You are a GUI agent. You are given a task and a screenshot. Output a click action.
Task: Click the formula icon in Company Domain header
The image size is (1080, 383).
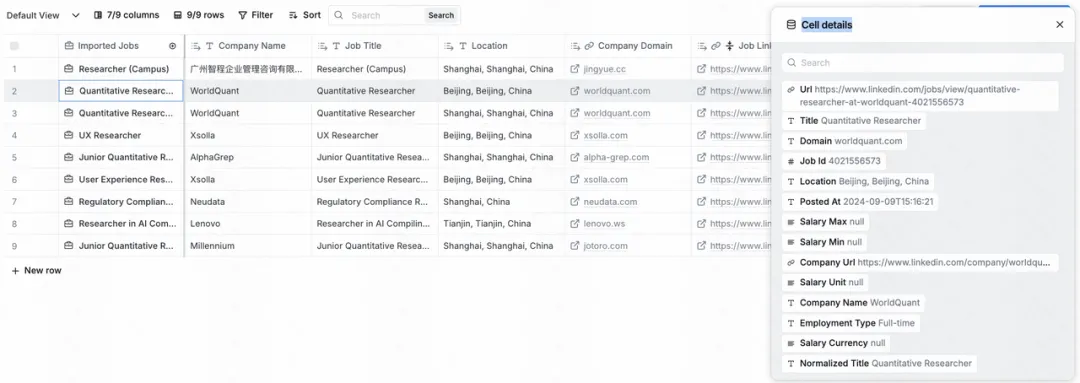point(575,46)
